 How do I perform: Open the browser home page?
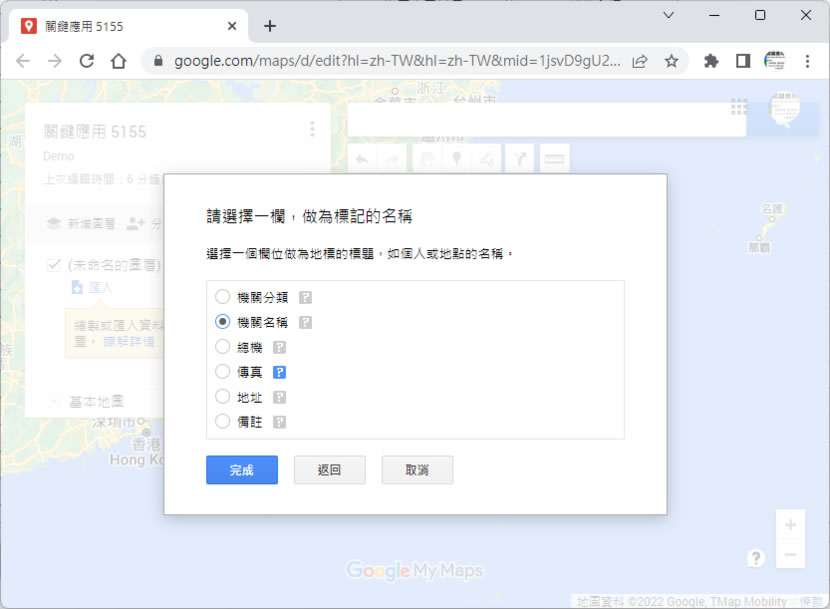pyautogui.click(x=119, y=61)
